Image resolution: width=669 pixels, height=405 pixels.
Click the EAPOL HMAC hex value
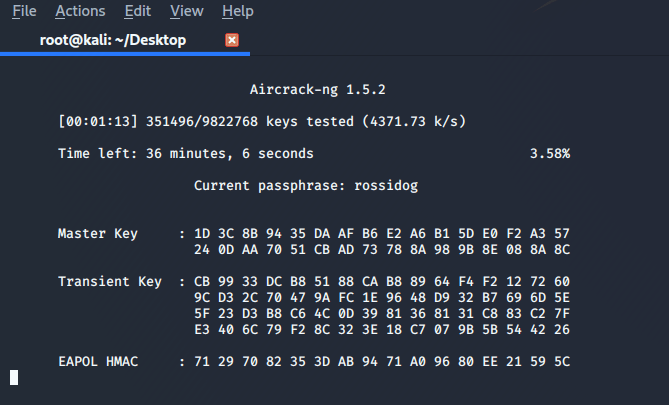382,361
